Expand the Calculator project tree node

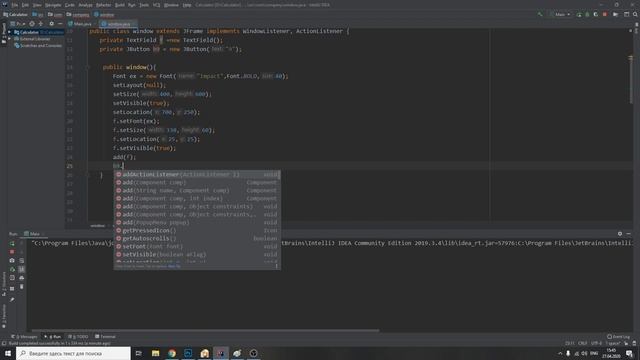(10, 32)
